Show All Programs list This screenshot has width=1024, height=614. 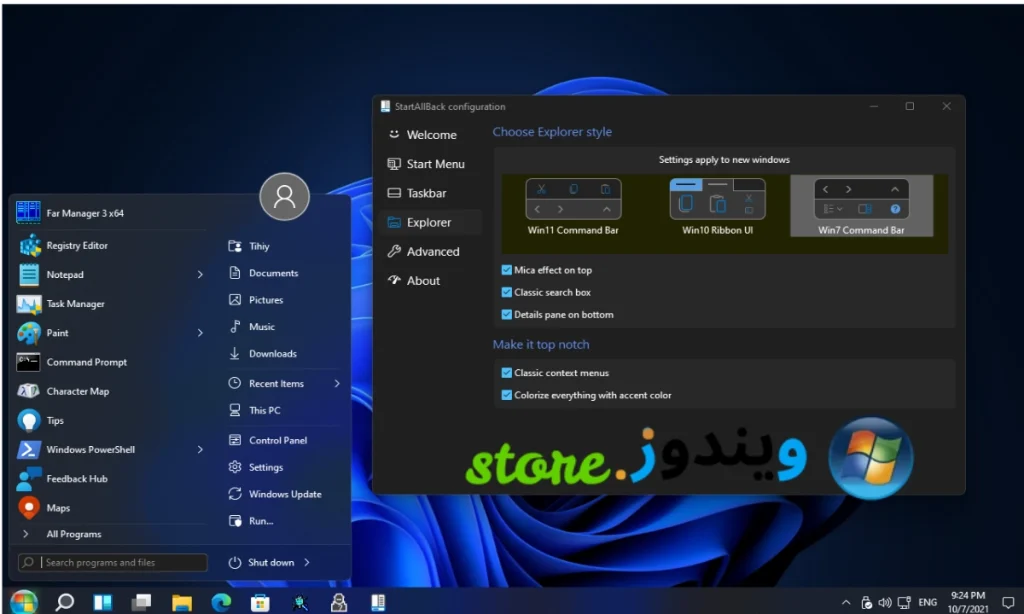pyautogui.click(x=73, y=534)
